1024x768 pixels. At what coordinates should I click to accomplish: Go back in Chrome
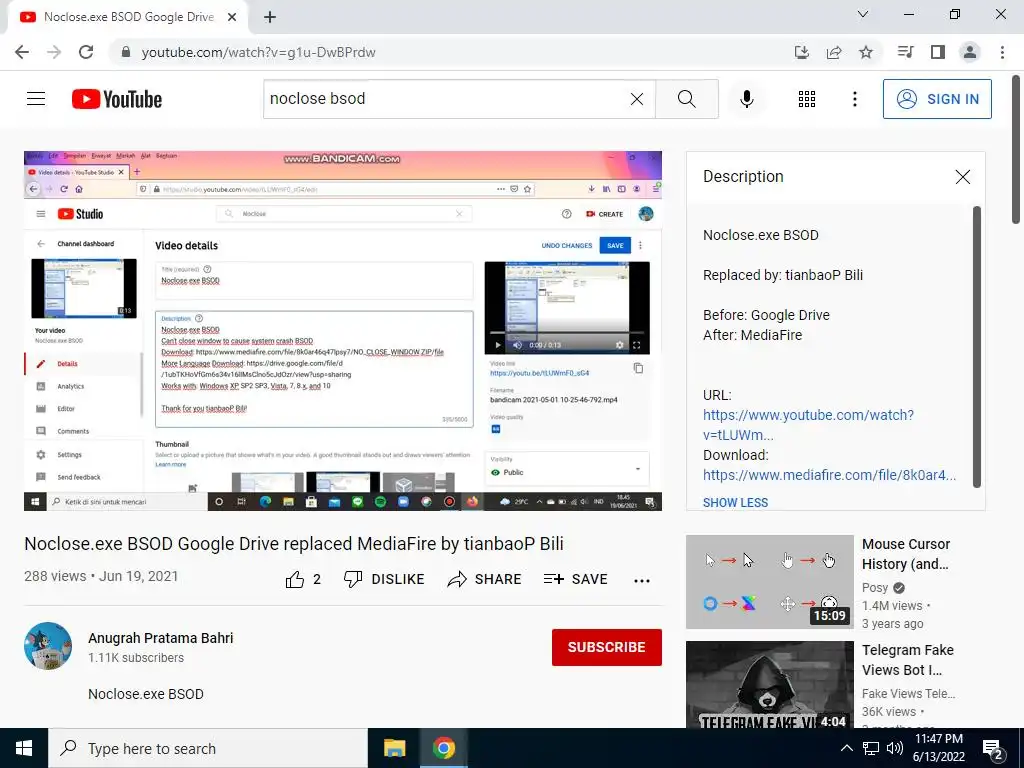(22, 52)
